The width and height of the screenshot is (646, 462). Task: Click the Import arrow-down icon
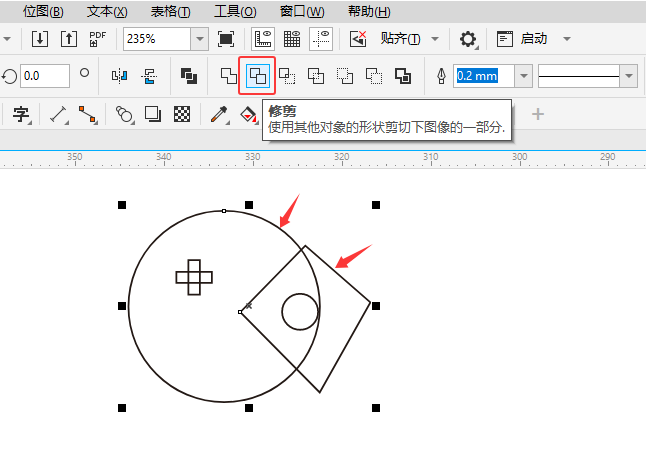coord(39,39)
